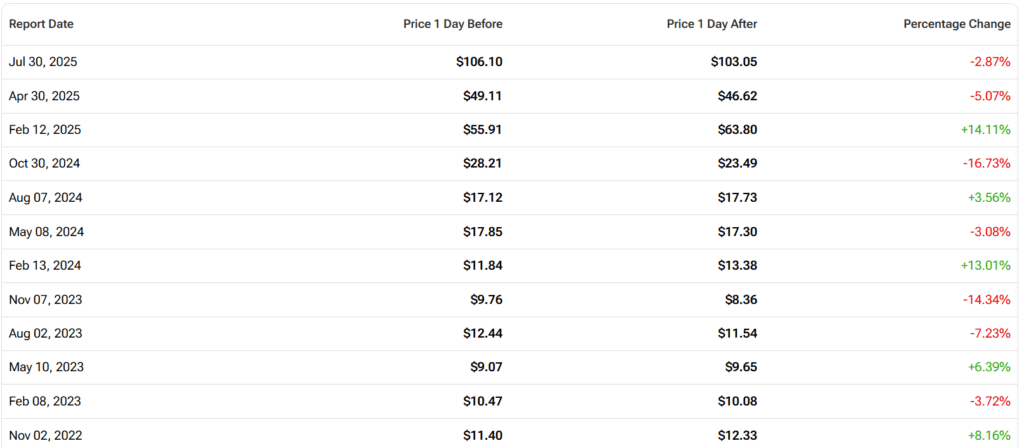The image size is (1024, 448).
Task: Select the Jul 30, 2025 report date
Action: pos(43,62)
